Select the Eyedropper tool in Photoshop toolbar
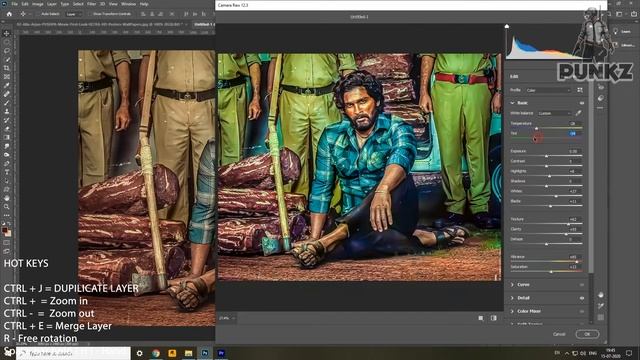640x360 pixels. (7, 85)
